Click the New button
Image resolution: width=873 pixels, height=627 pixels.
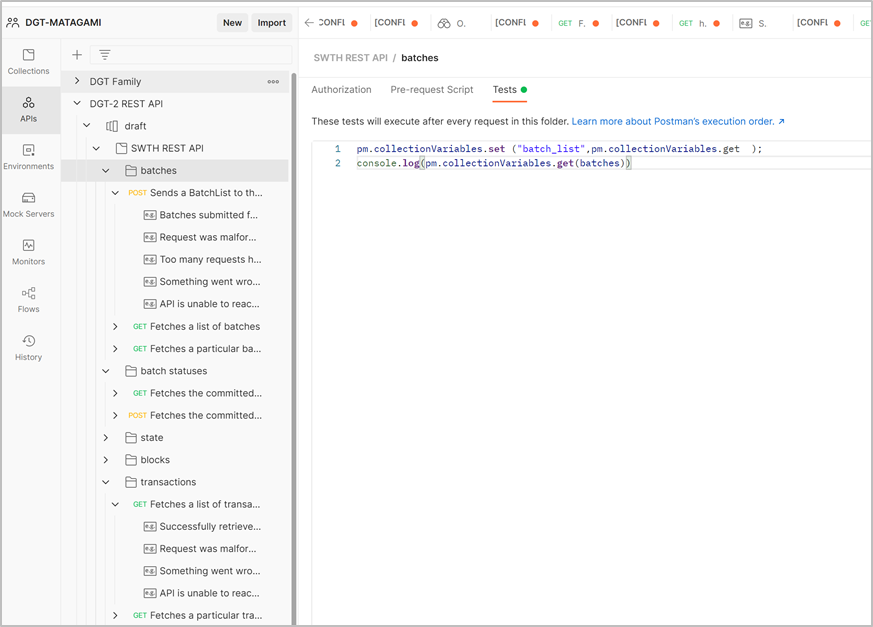point(232,23)
